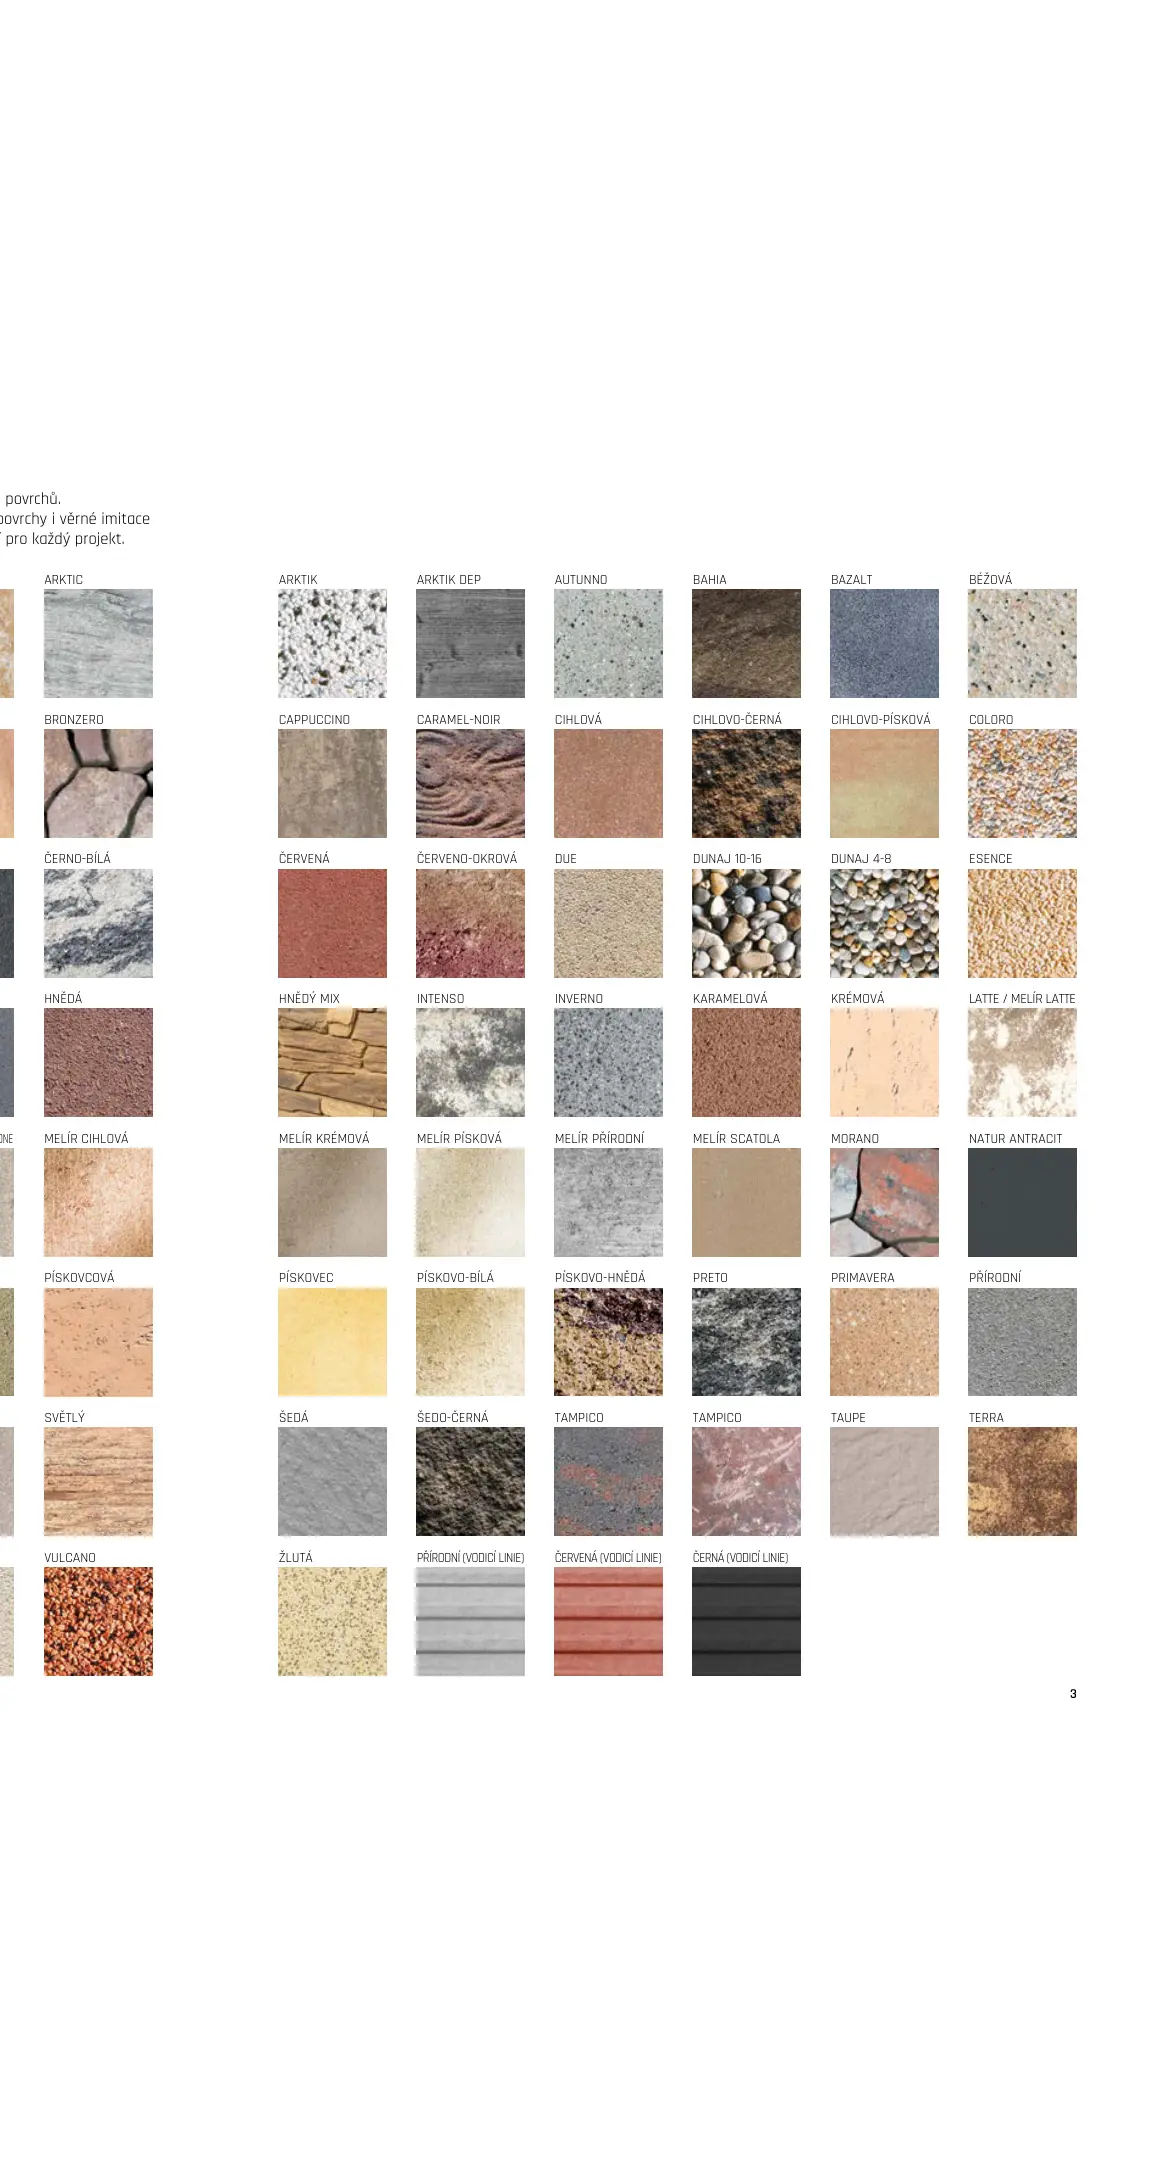
Task: Select the Vulcano red gravel swatch
Action: point(98,1621)
